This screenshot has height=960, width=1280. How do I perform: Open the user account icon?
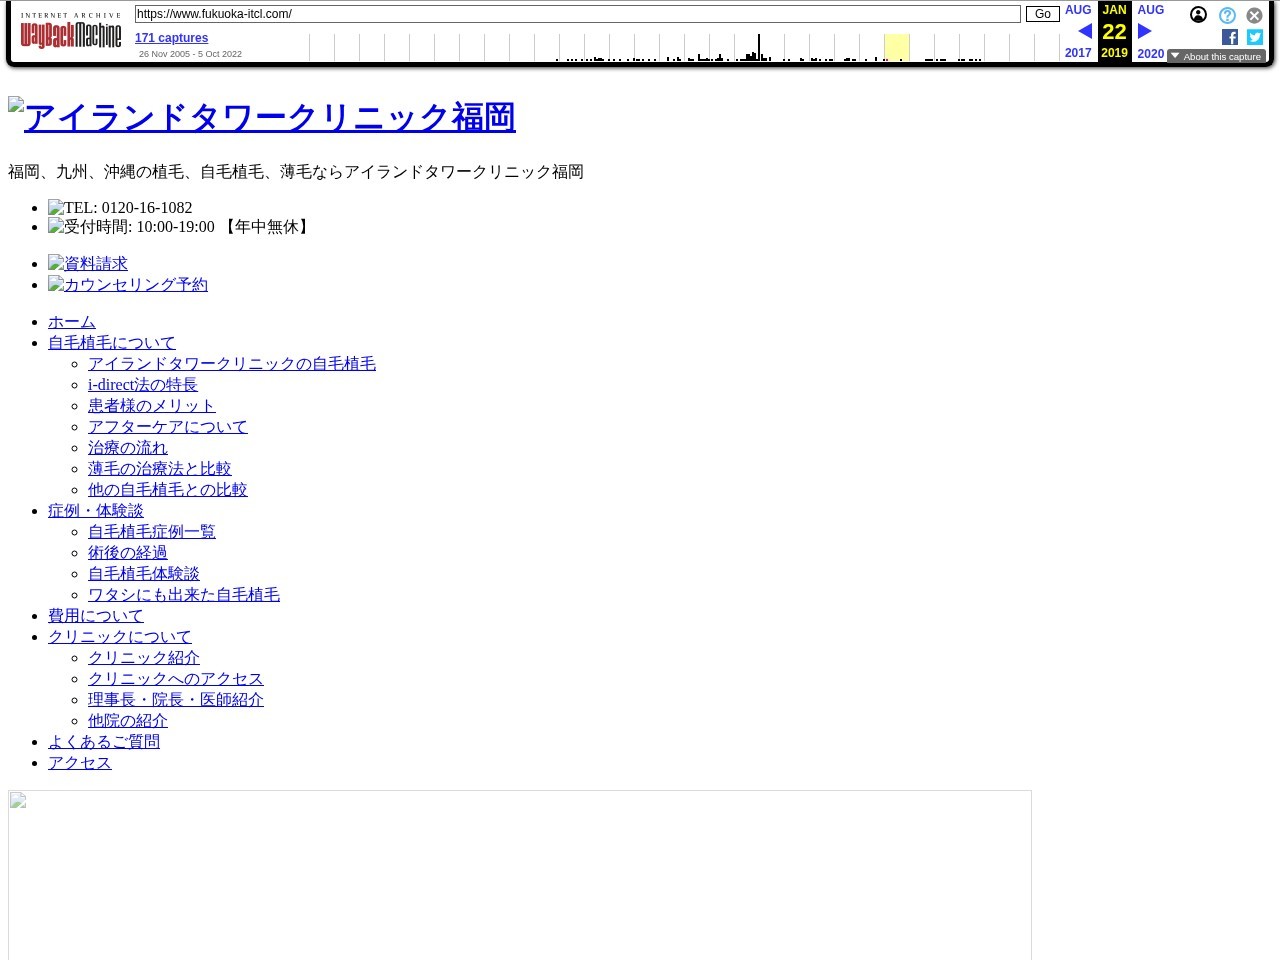coord(1198,15)
